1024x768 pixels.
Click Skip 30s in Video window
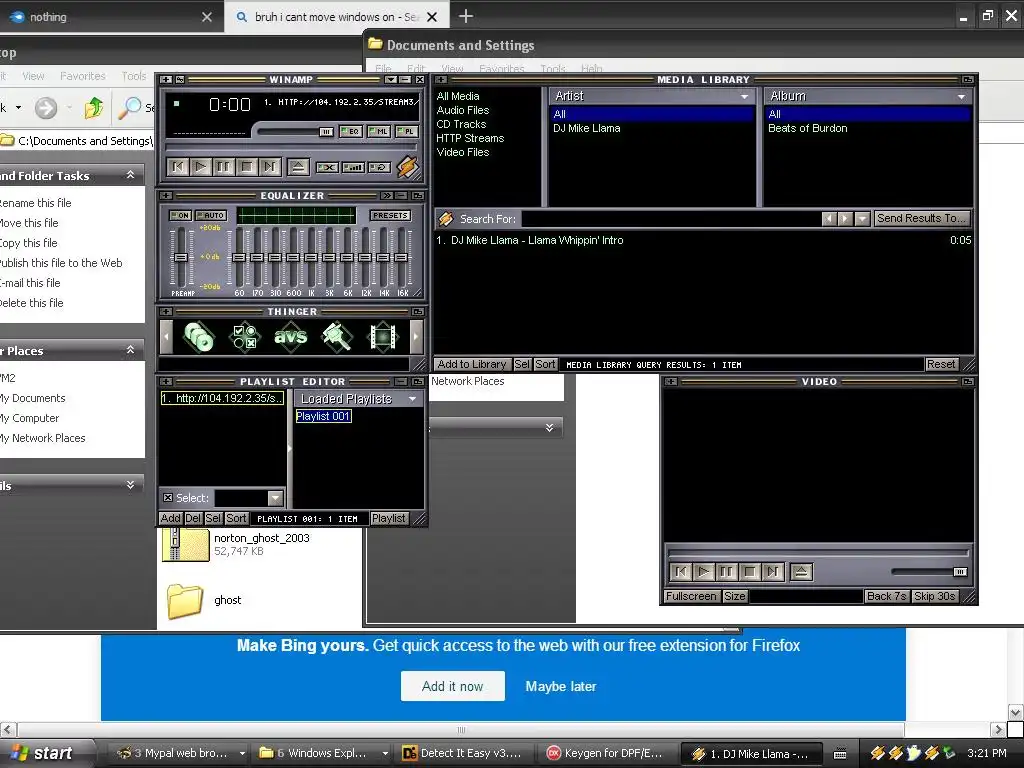point(935,596)
